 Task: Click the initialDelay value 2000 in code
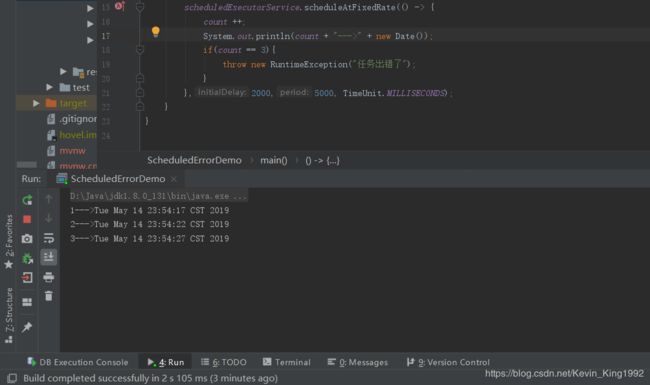point(261,93)
